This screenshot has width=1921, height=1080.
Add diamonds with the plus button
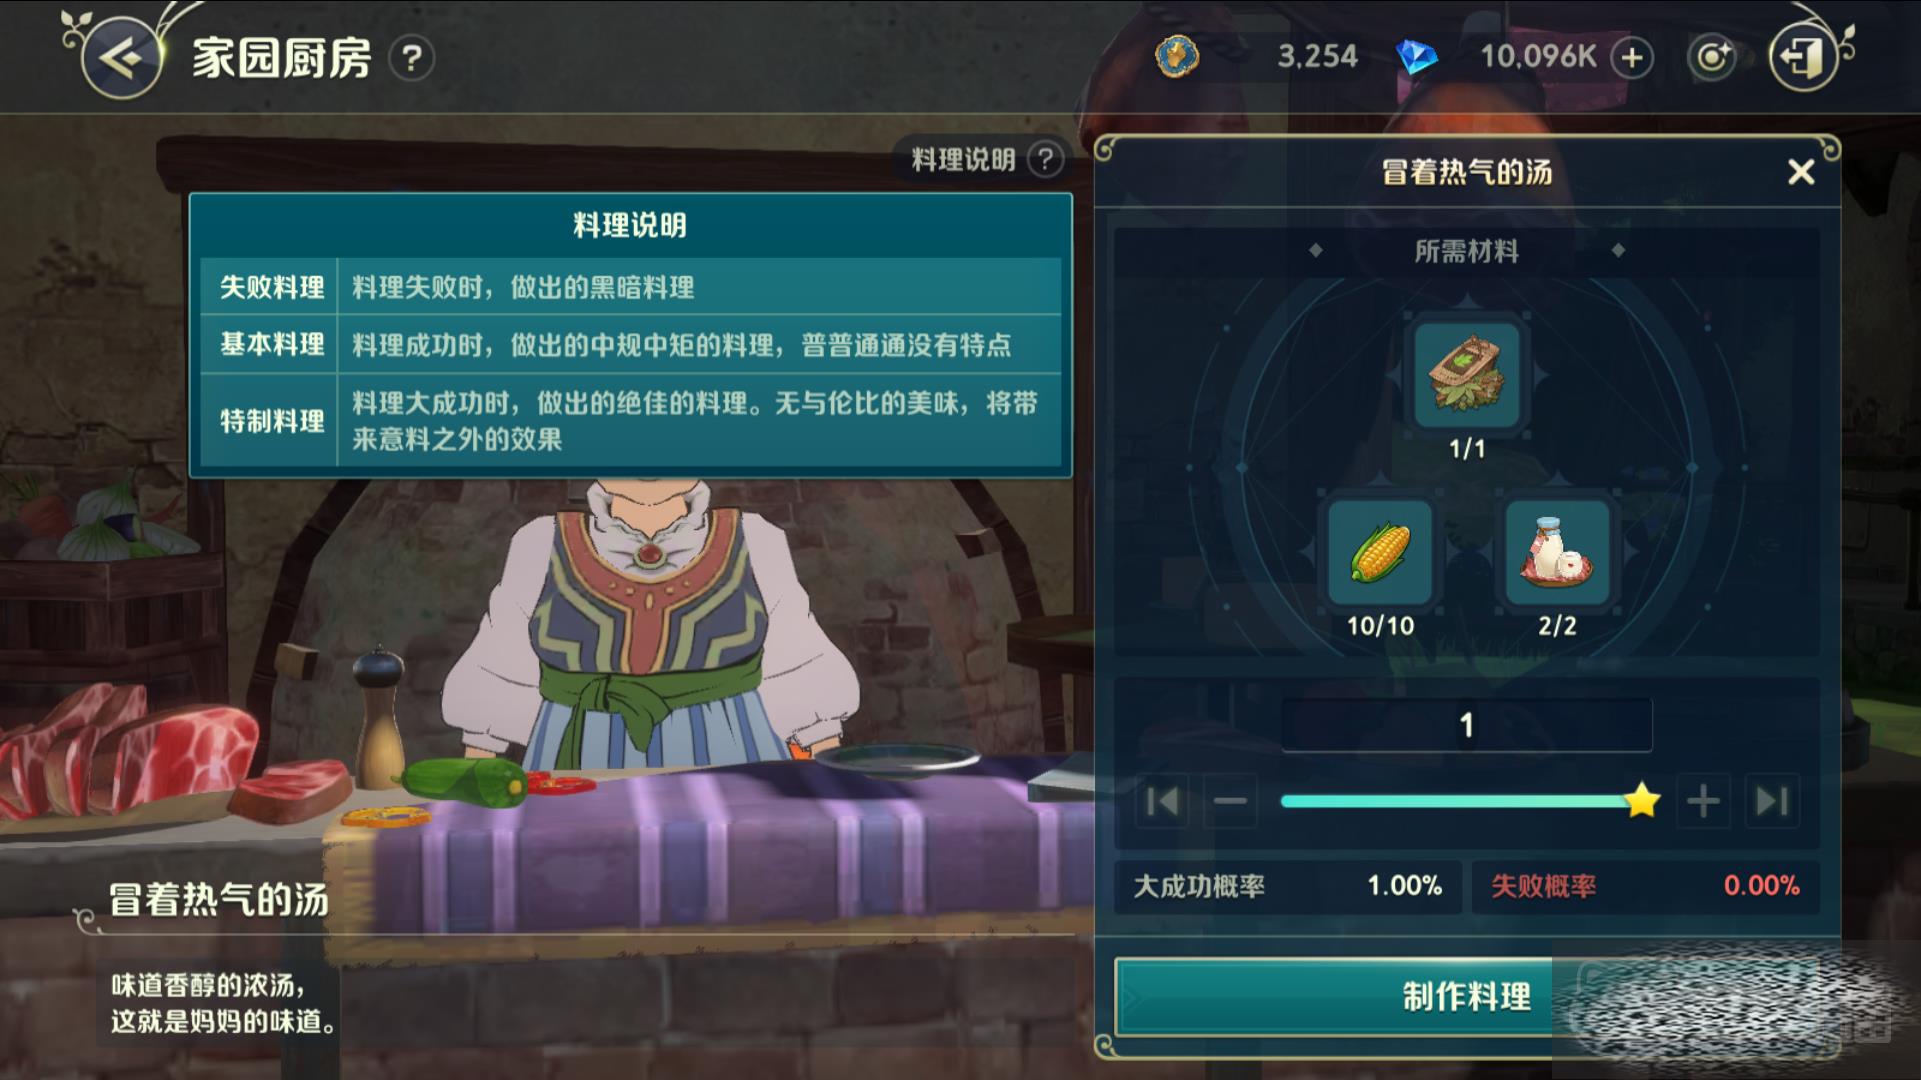pos(1632,58)
